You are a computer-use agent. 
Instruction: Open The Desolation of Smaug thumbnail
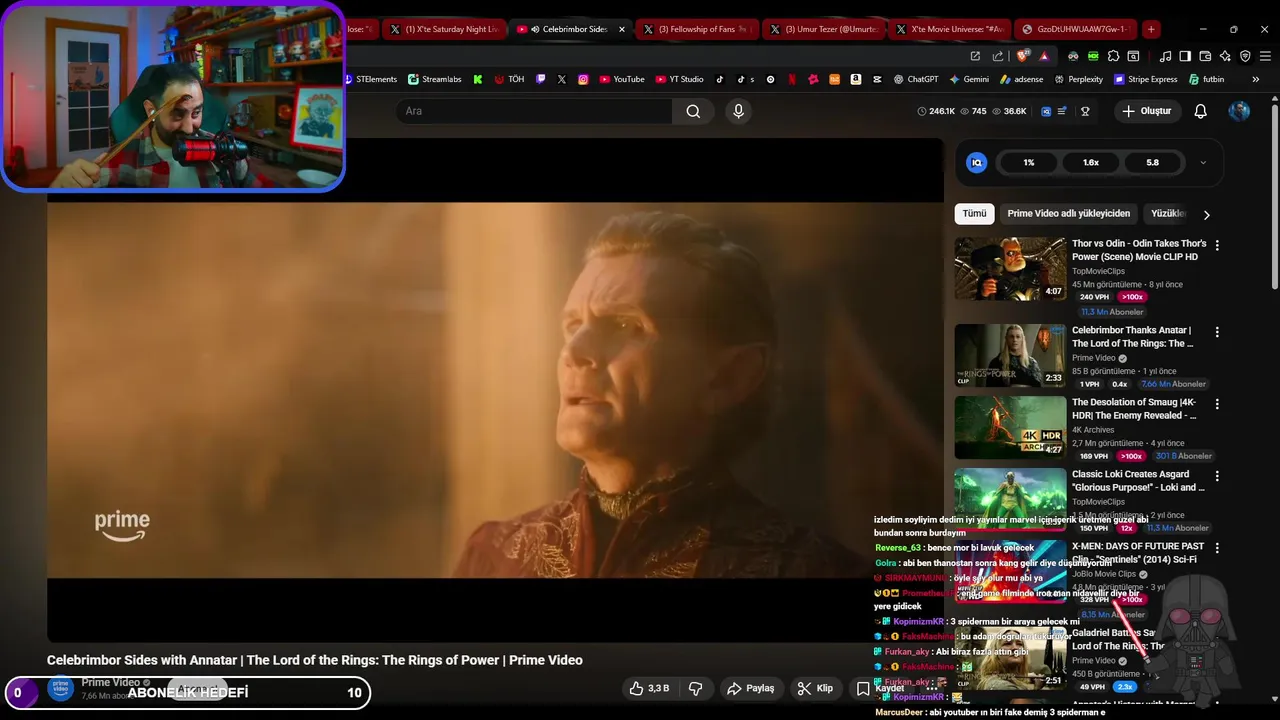1010,427
